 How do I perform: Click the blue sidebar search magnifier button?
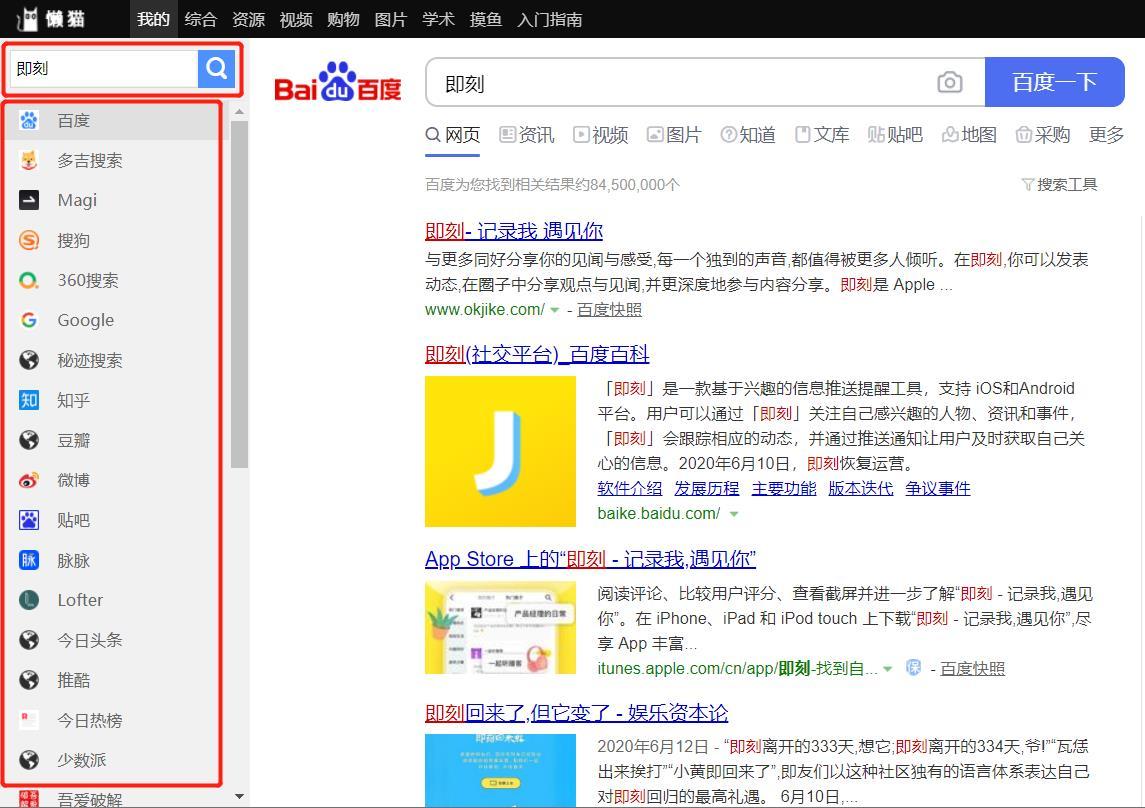coord(216,69)
